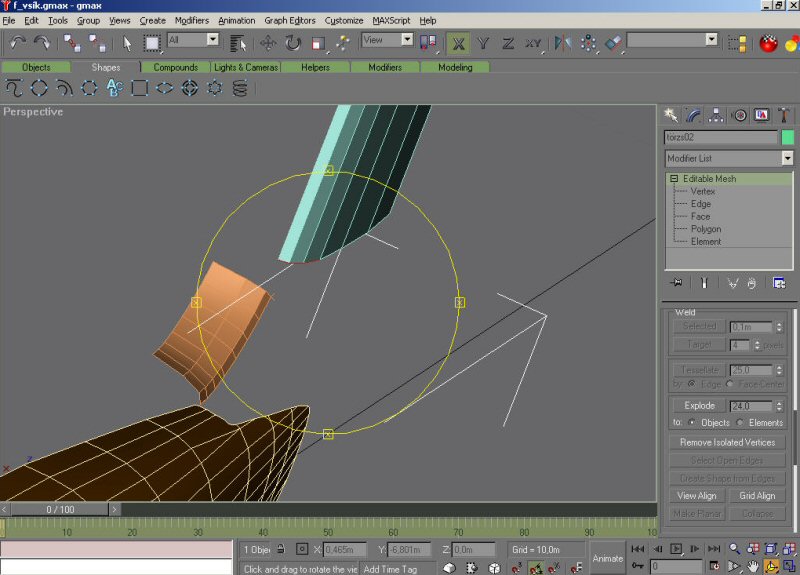Select the Elements radio button for Explode
800x575 pixels.
742,422
